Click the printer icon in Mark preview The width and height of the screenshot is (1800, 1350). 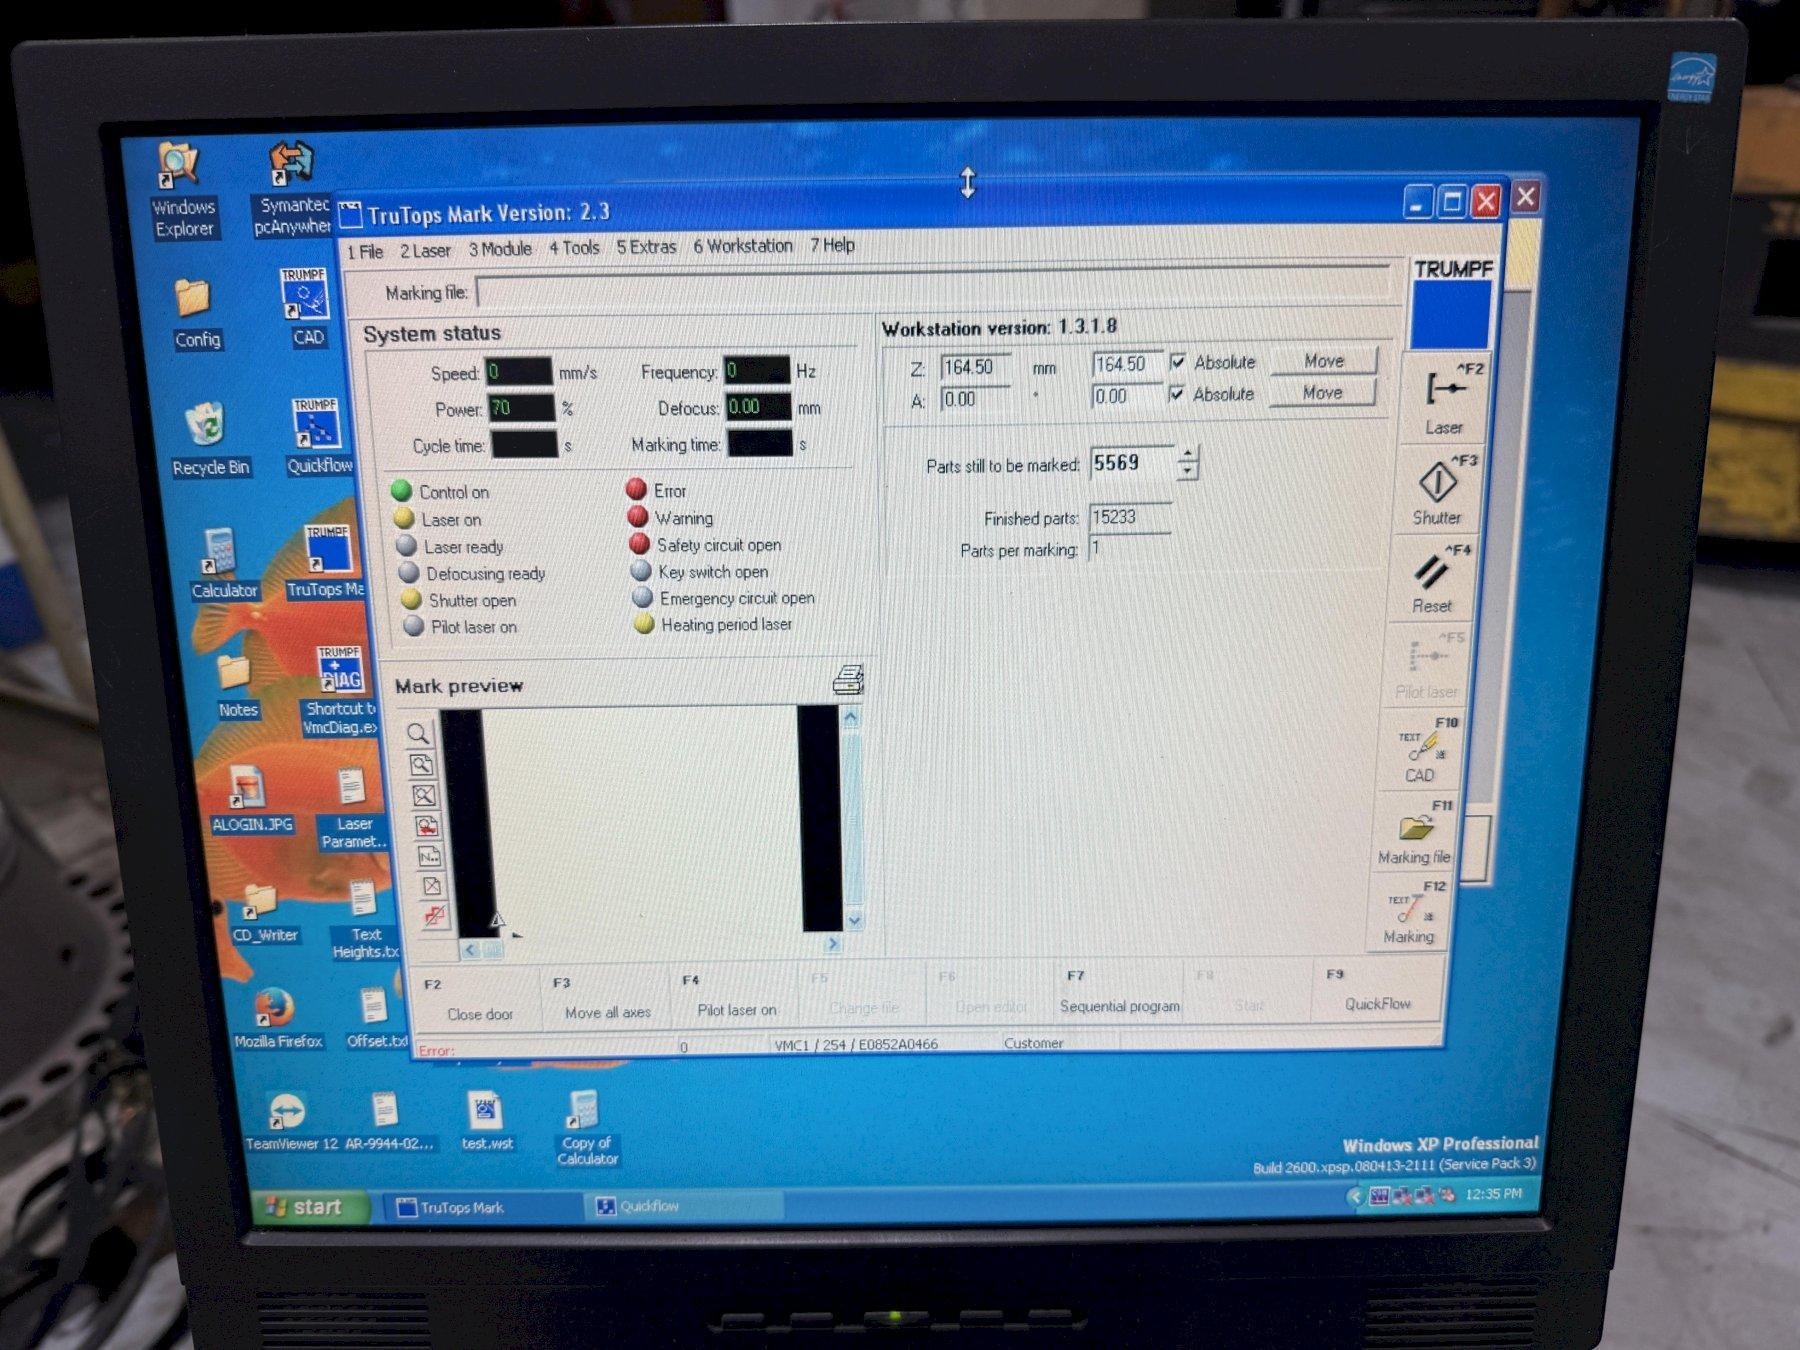click(x=848, y=680)
